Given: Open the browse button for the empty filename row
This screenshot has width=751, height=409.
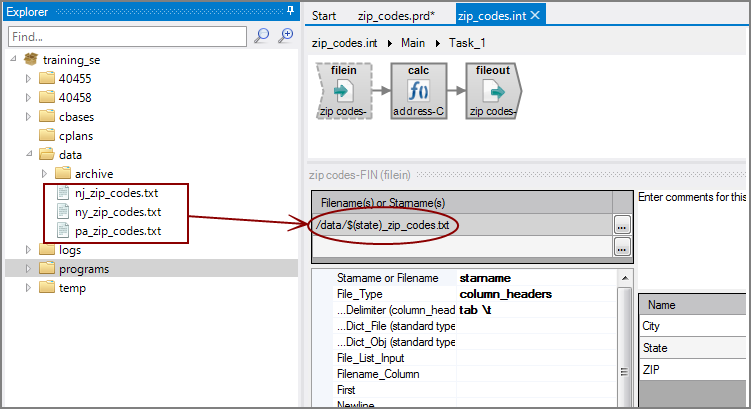Looking at the screenshot, I should 622,247.
